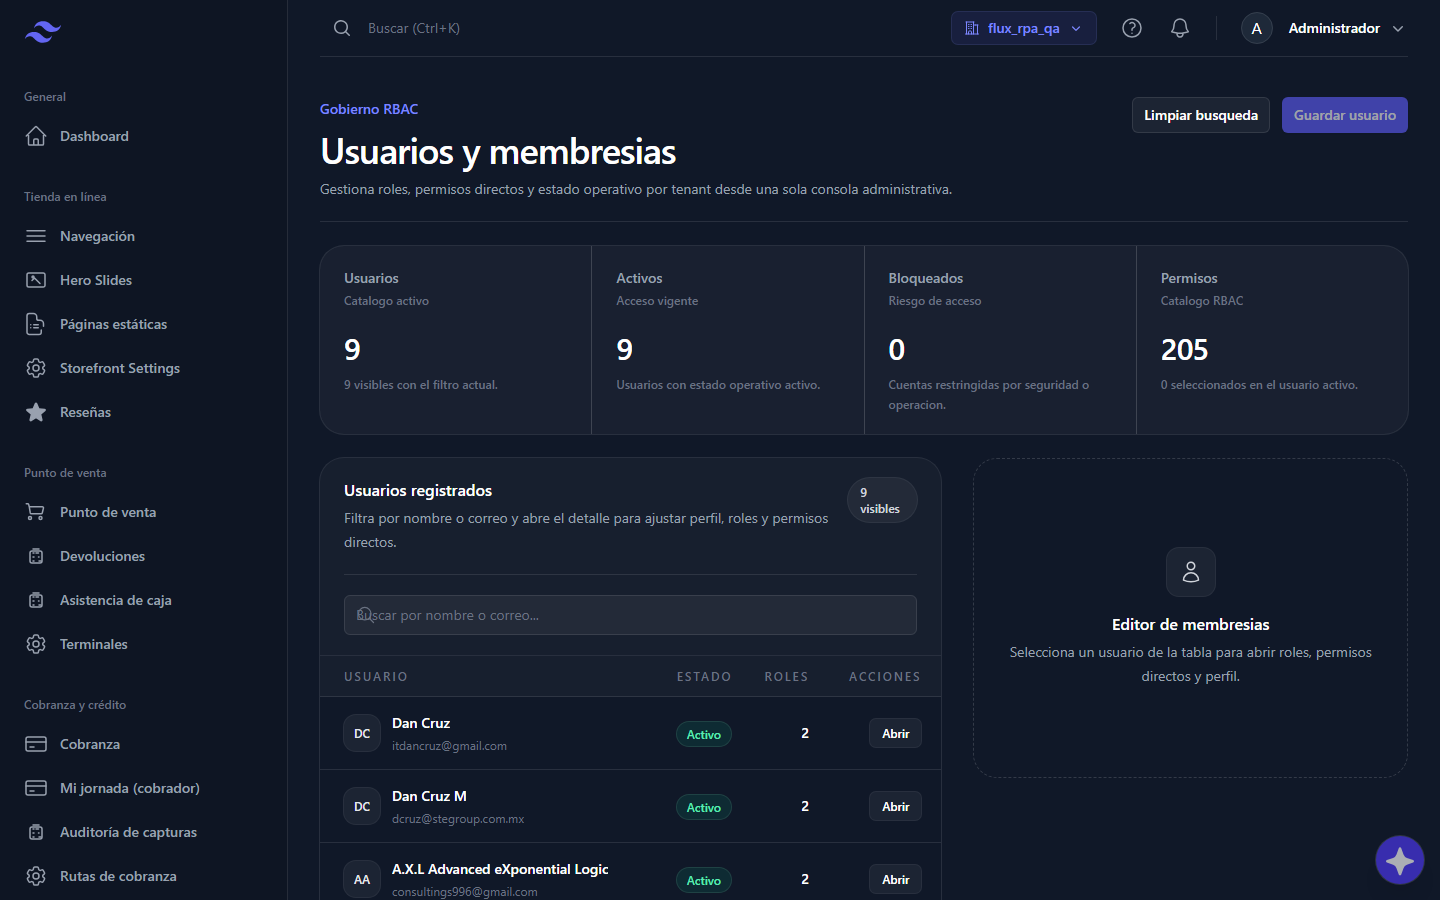Click Abrir for A.X.L Advanced eXponential Logic
Image resolution: width=1440 pixels, height=900 pixels.
(x=895, y=879)
